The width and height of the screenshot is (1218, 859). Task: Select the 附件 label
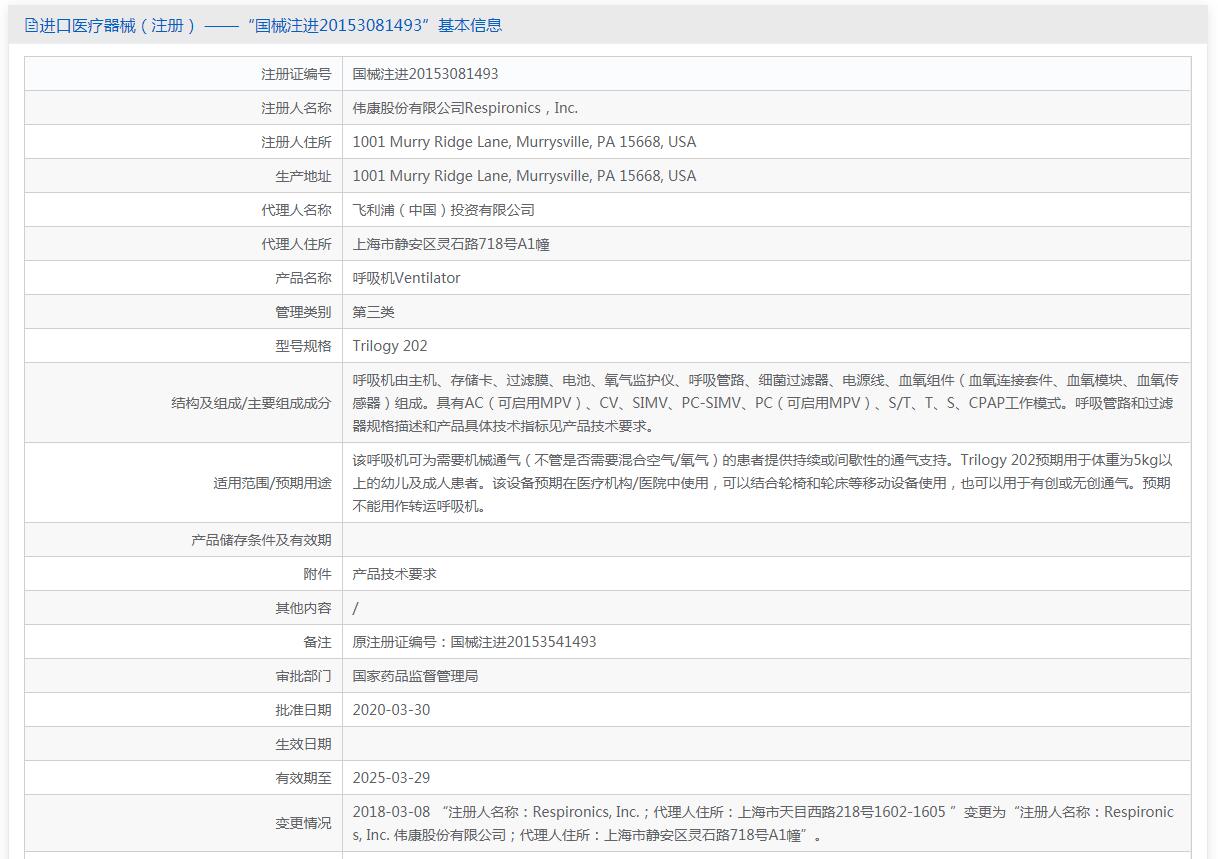point(317,574)
